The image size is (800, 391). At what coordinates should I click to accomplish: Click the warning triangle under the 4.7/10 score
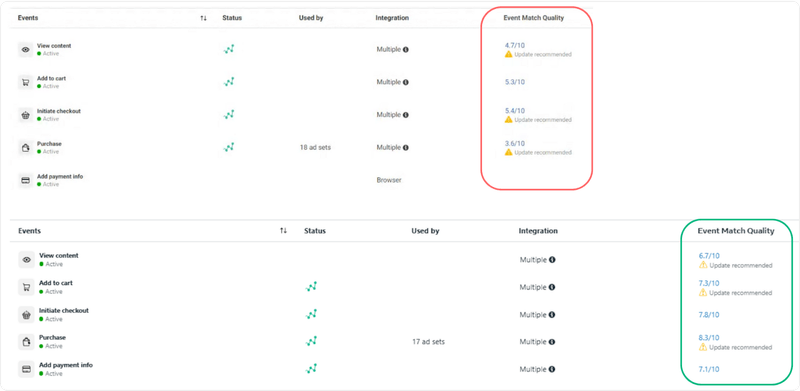coord(508,54)
